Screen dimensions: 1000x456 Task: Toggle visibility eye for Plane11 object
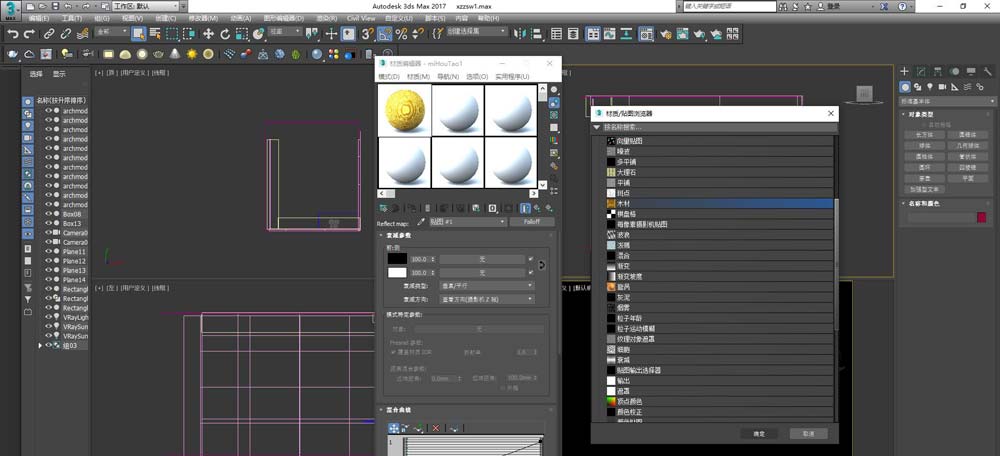click(48, 252)
